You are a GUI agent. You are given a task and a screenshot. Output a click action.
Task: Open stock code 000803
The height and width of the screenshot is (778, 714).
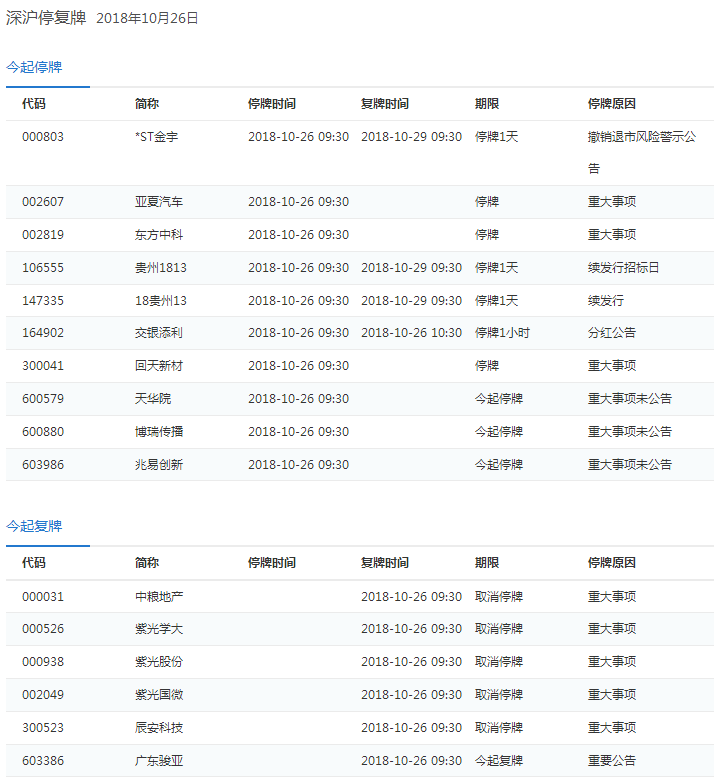coord(42,137)
